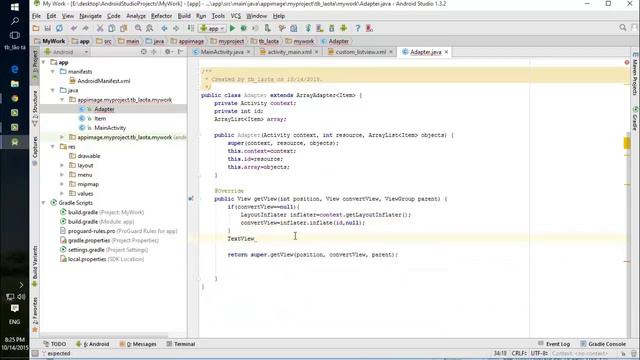Click the Debug app bug icon

(x=244, y=28)
